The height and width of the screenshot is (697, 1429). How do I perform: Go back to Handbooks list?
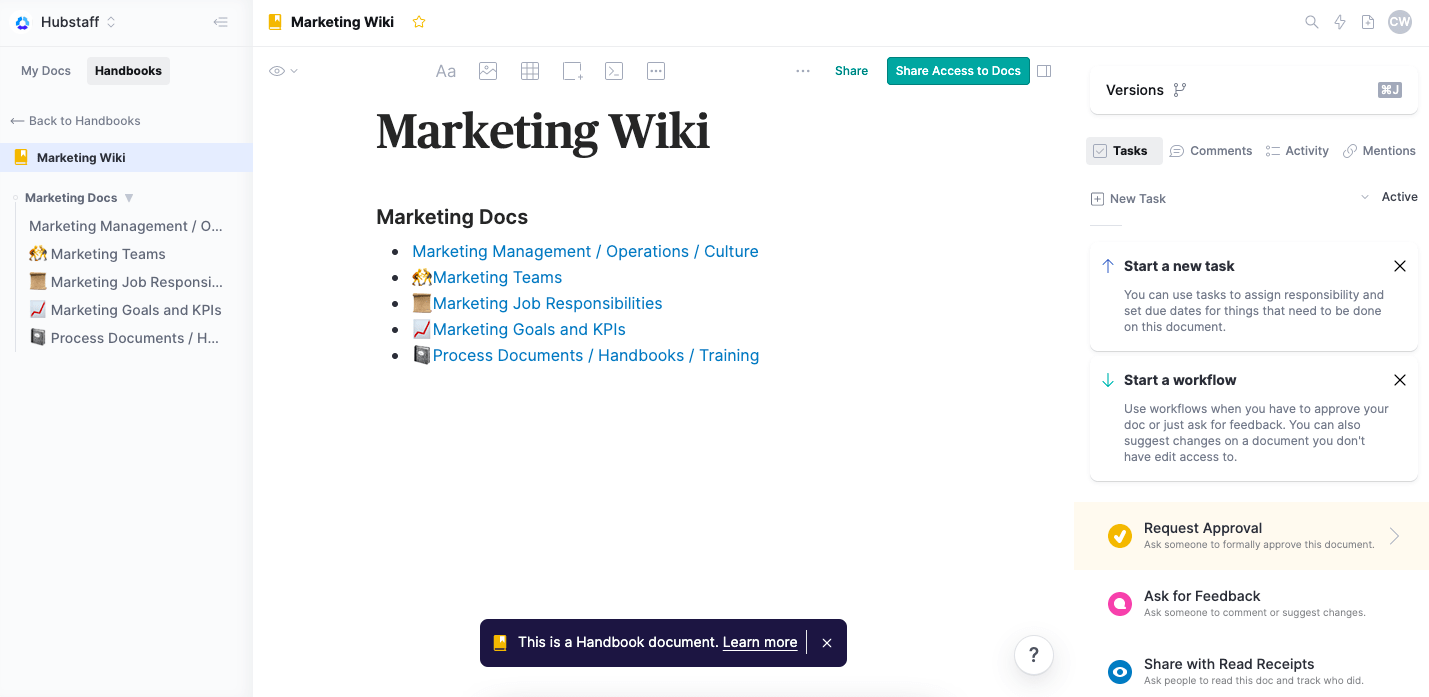75,121
